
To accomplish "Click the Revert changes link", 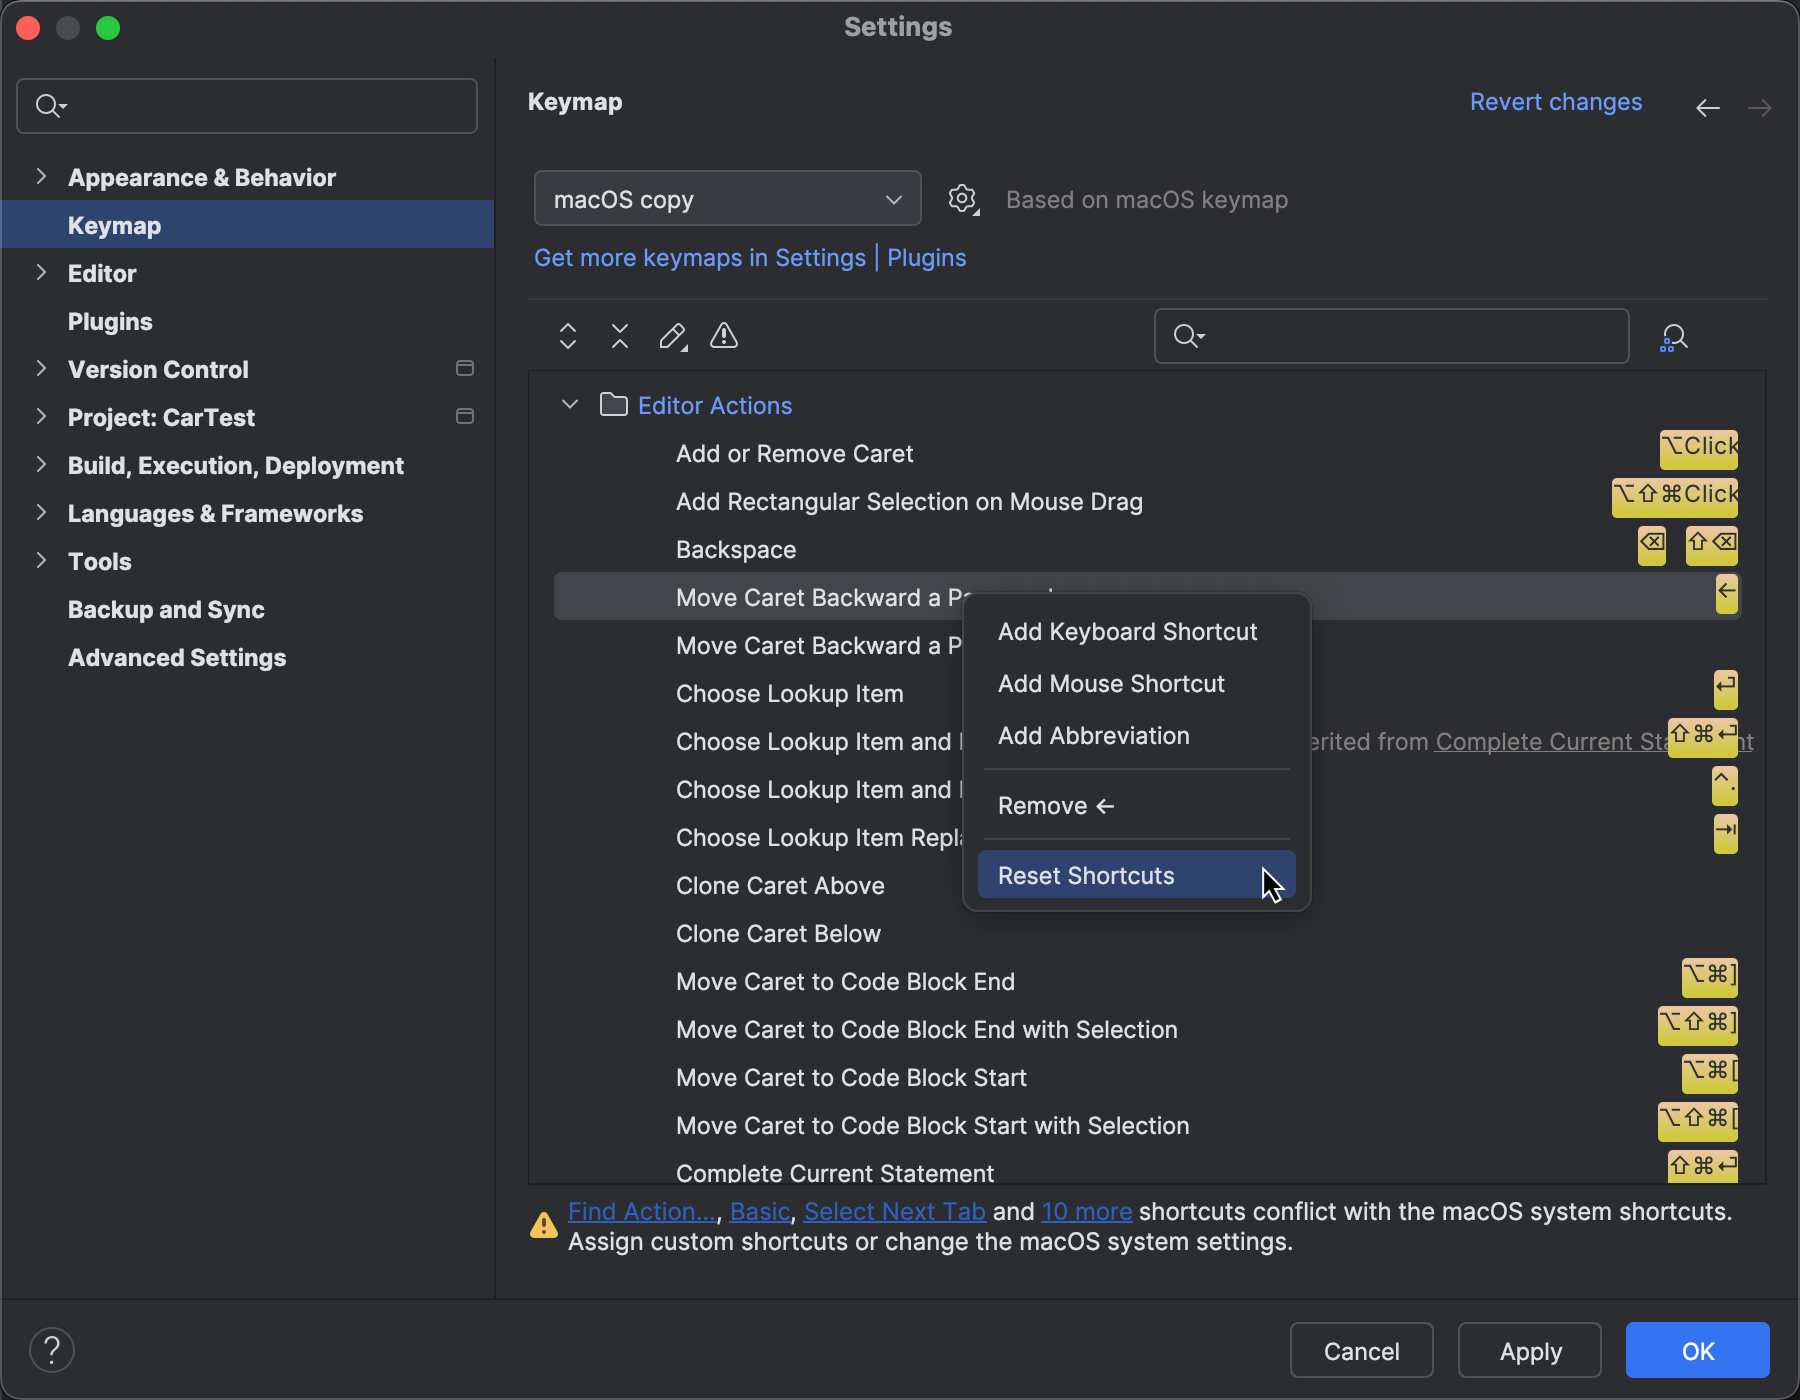I will click(x=1556, y=101).
